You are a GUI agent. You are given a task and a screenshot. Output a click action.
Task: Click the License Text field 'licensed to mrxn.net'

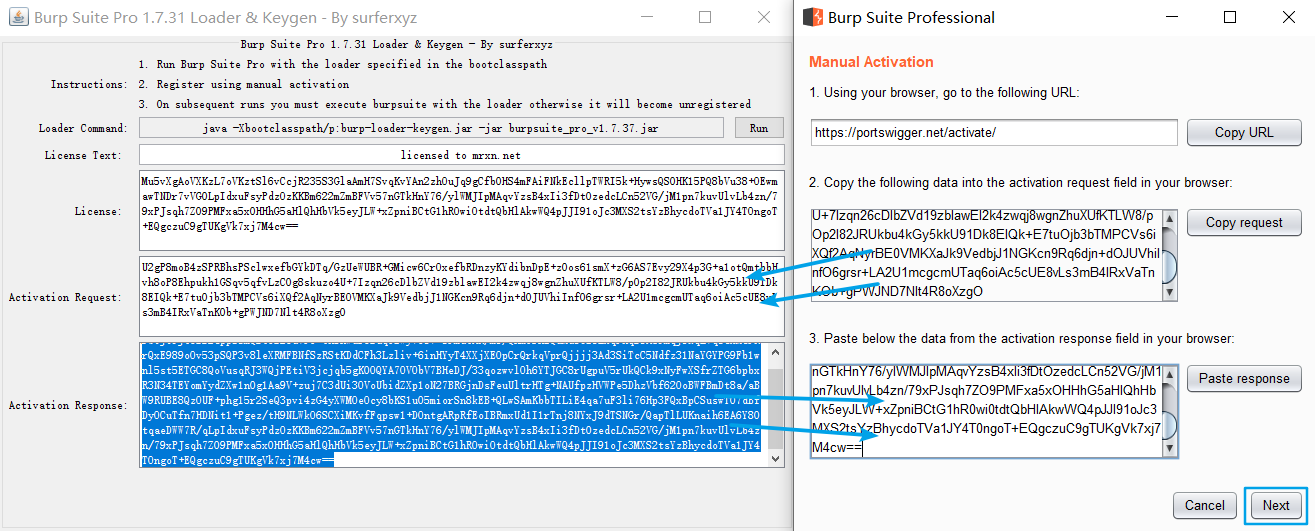(x=460, y=155)
